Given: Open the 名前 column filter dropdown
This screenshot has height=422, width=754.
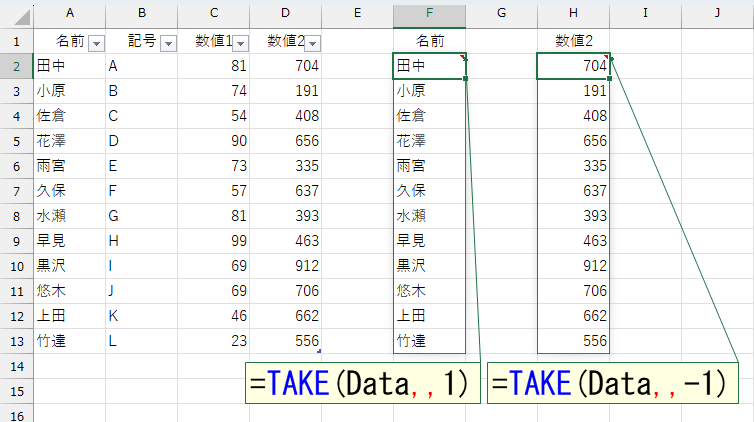Looking at the screenshot, I should point(96,44).
